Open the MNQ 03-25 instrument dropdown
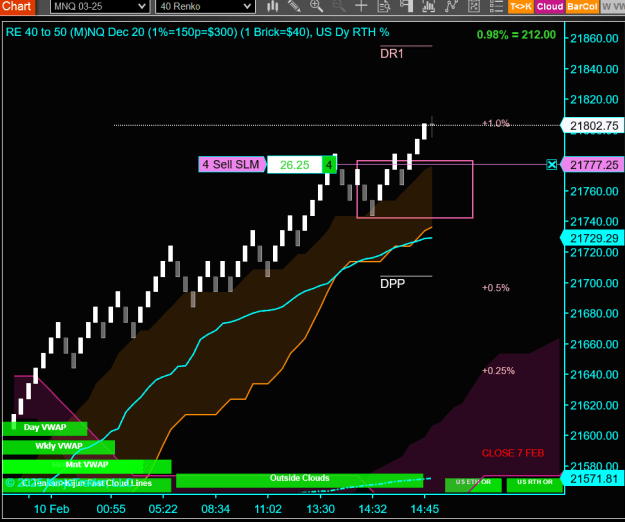This screenshot has height=522, width=625. click(100, 6)
